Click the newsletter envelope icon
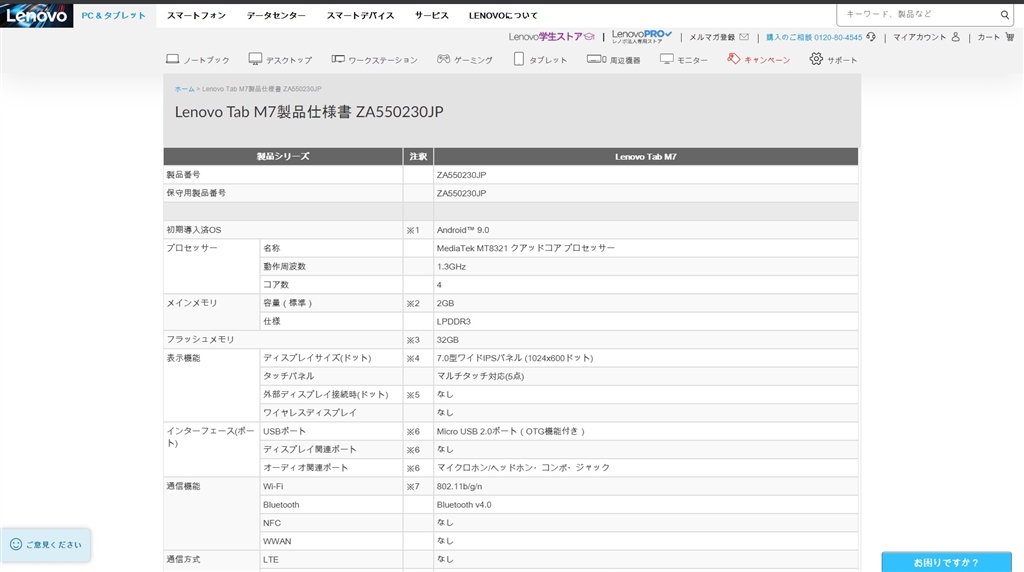This screenshot has width=1024, height=572. (744, 37)
